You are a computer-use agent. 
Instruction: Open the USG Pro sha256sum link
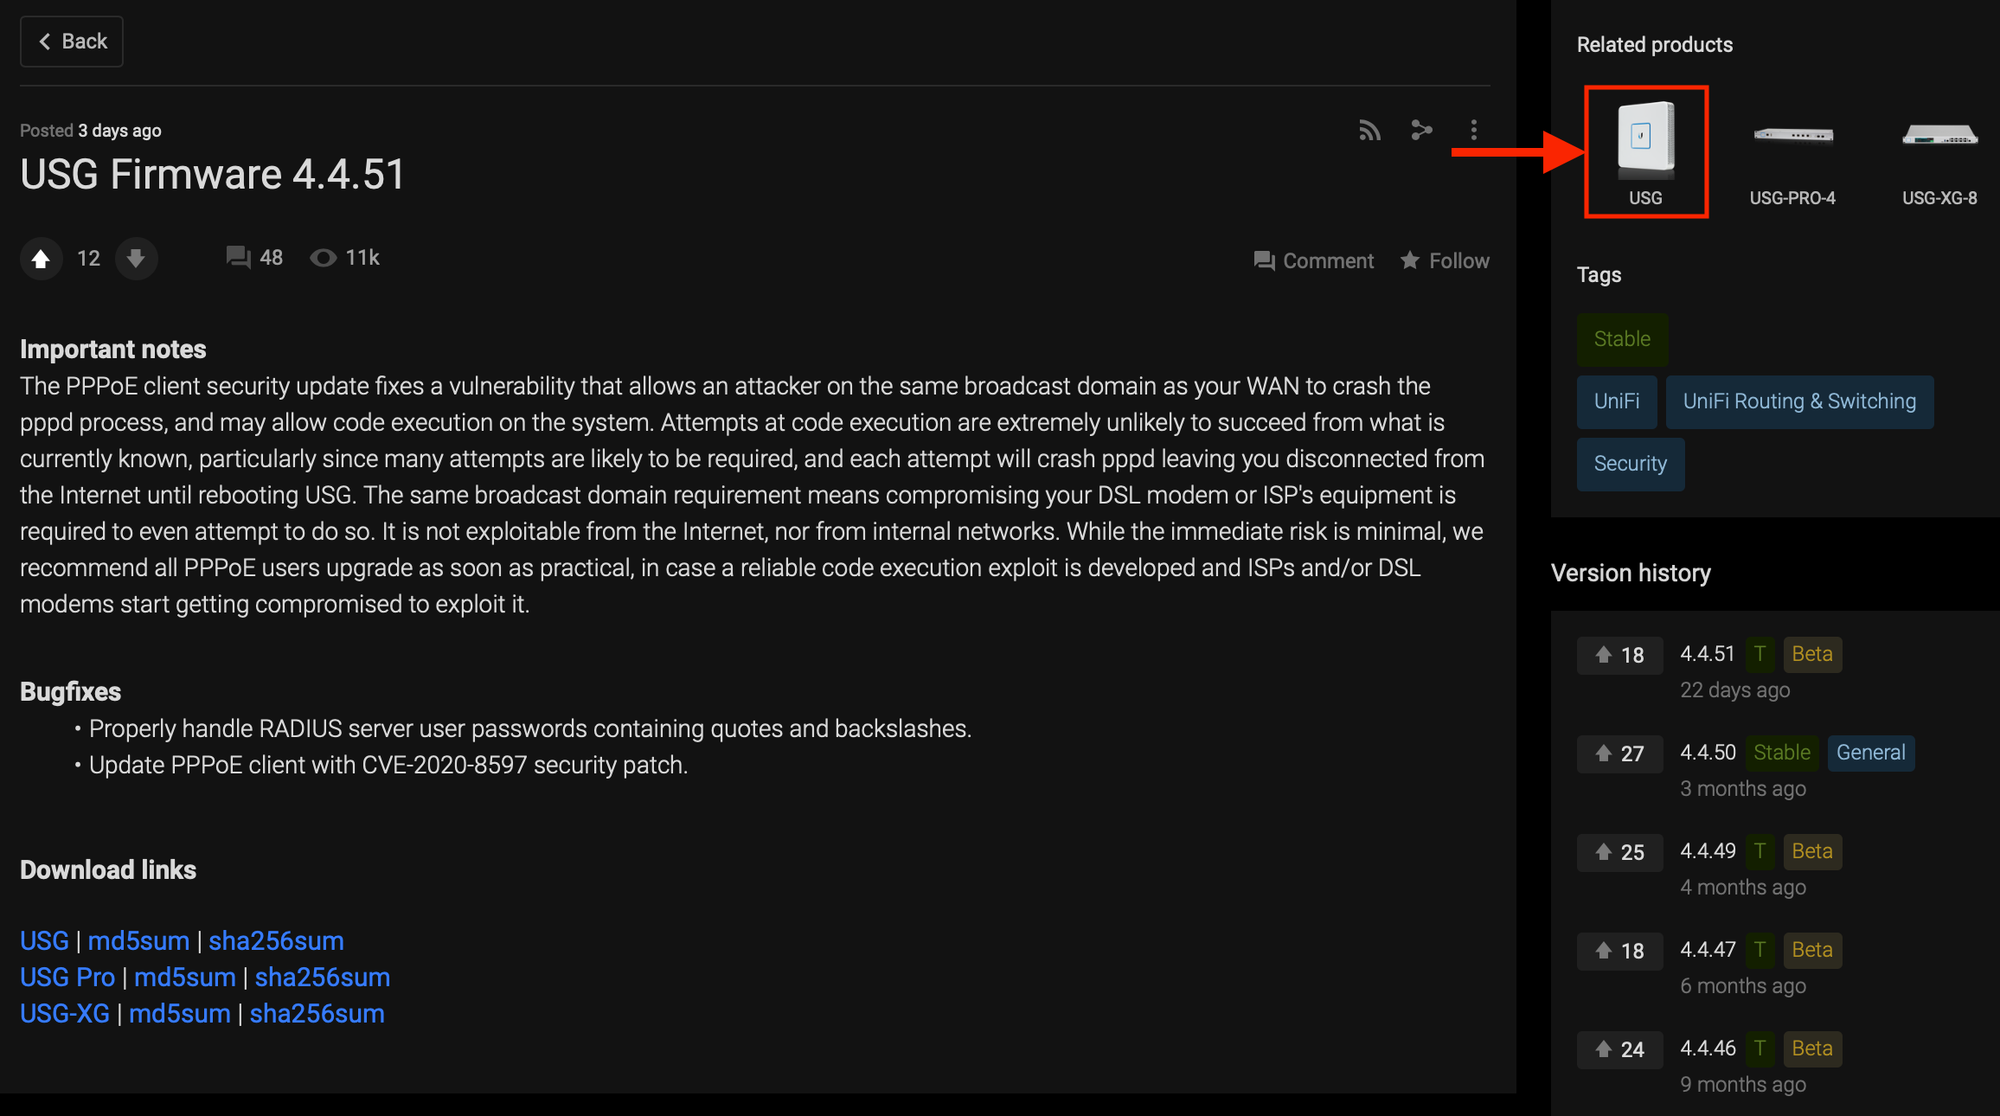pos(322,977)
